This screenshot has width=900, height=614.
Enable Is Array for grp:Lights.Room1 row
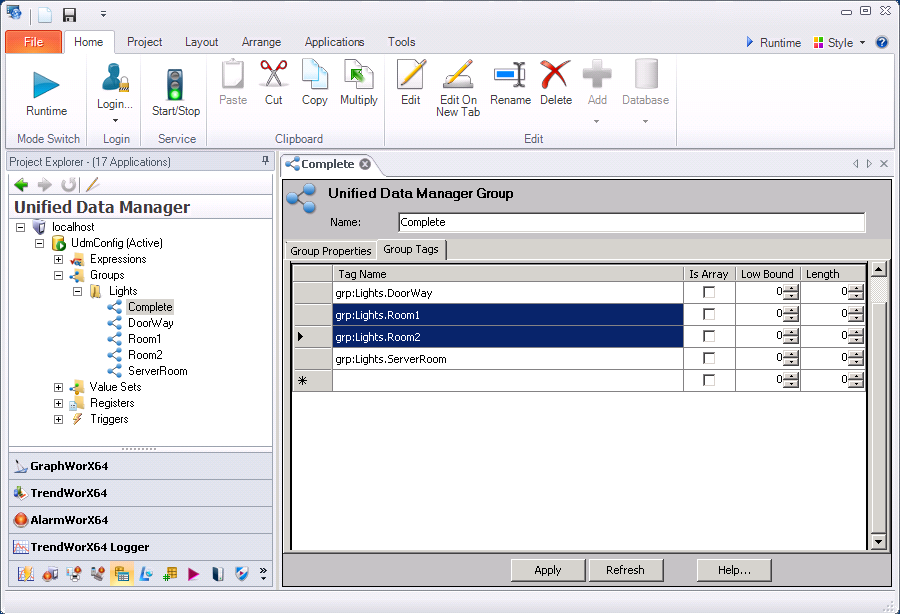tap(709, 315)
